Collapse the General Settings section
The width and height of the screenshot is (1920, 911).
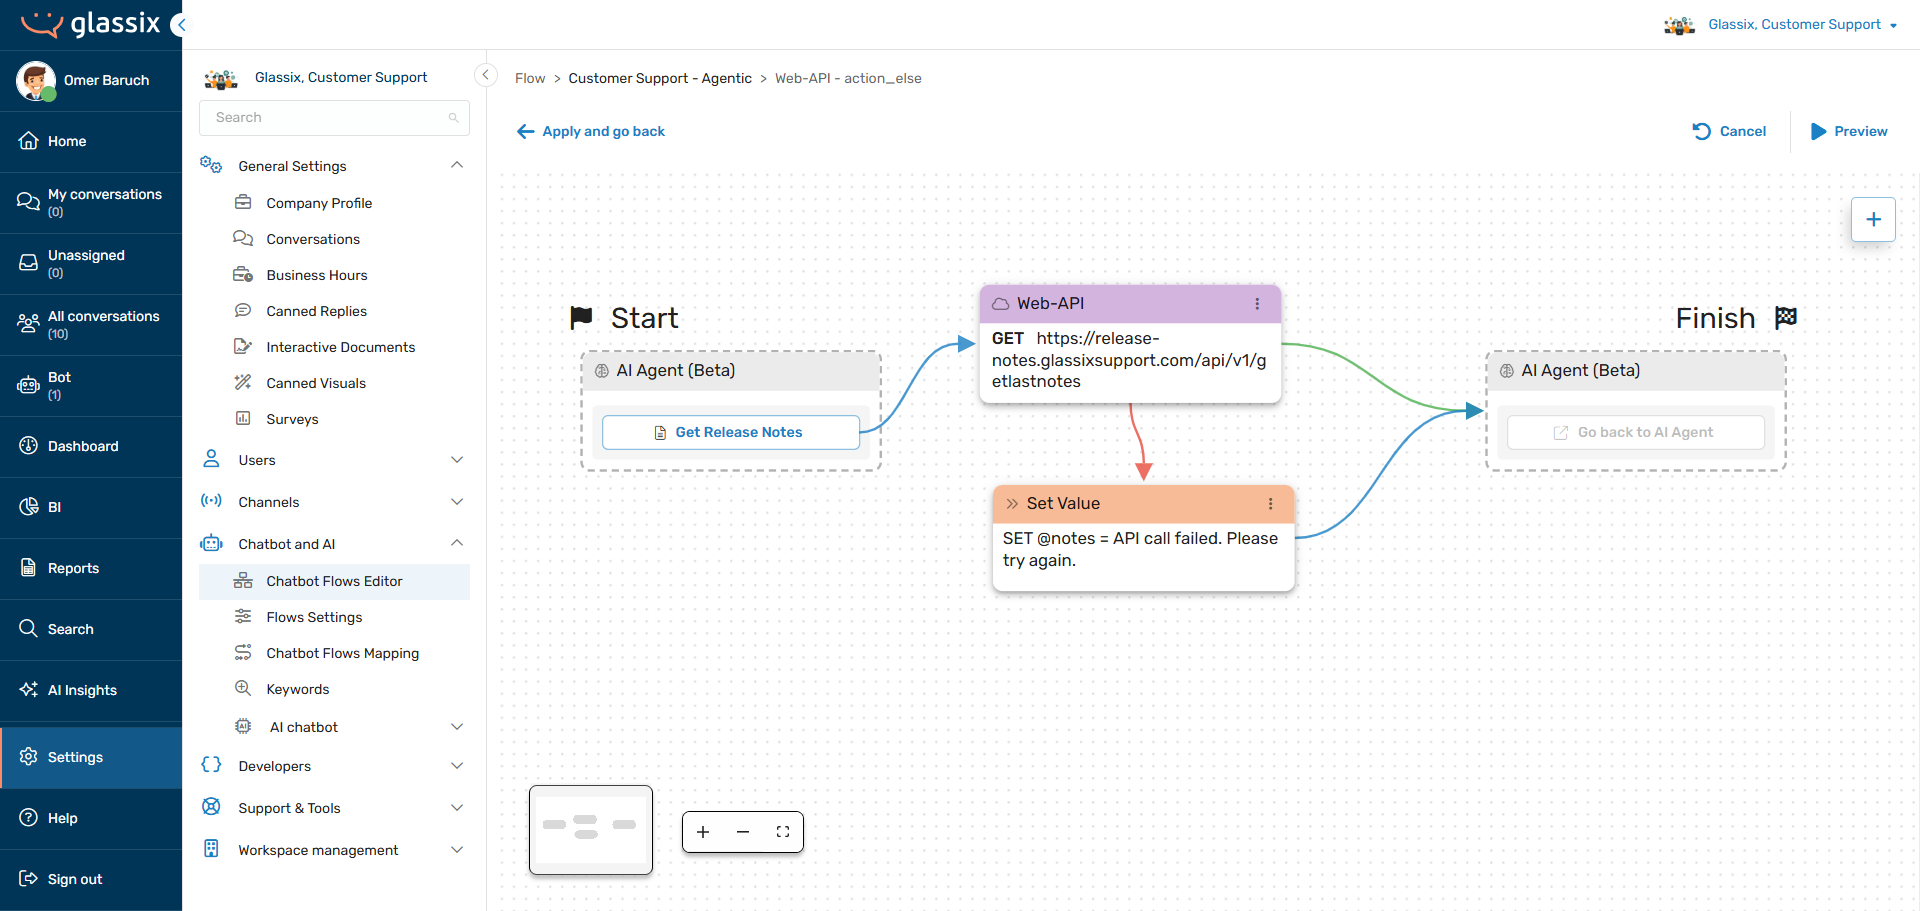coord(457,165)
